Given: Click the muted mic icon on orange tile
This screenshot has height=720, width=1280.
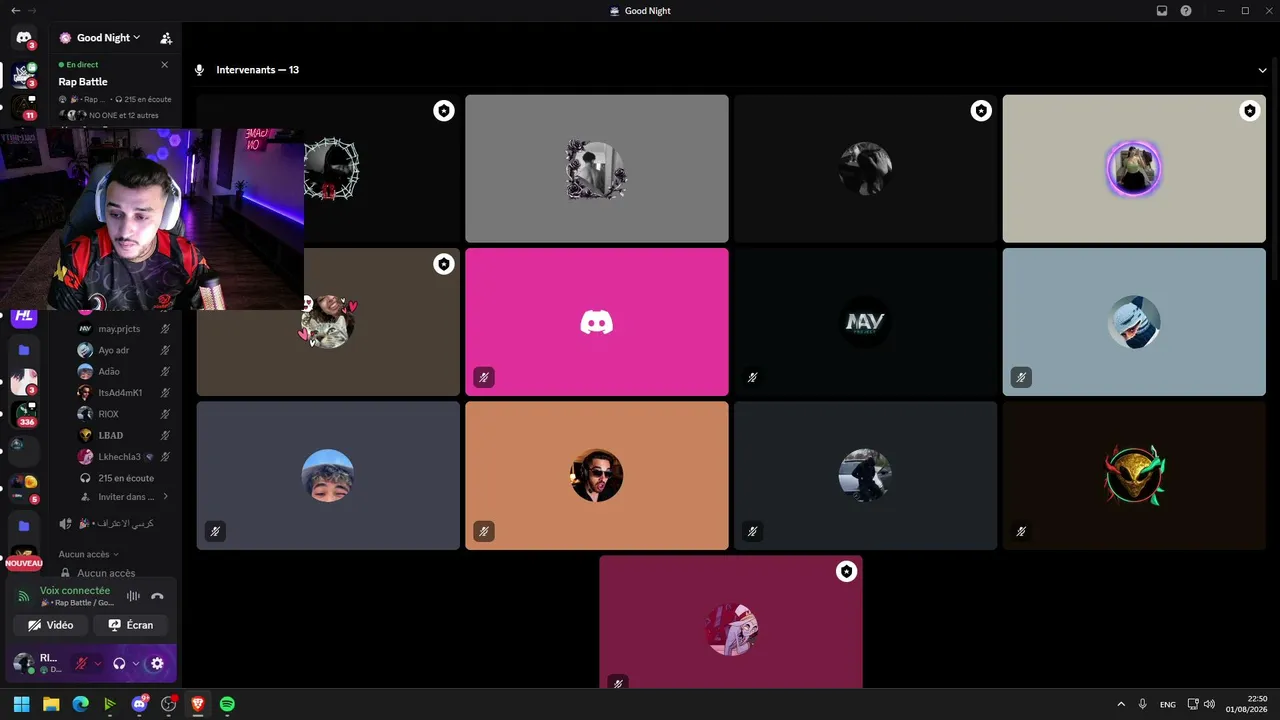Looking at the screenshot, I should point(484,531).
